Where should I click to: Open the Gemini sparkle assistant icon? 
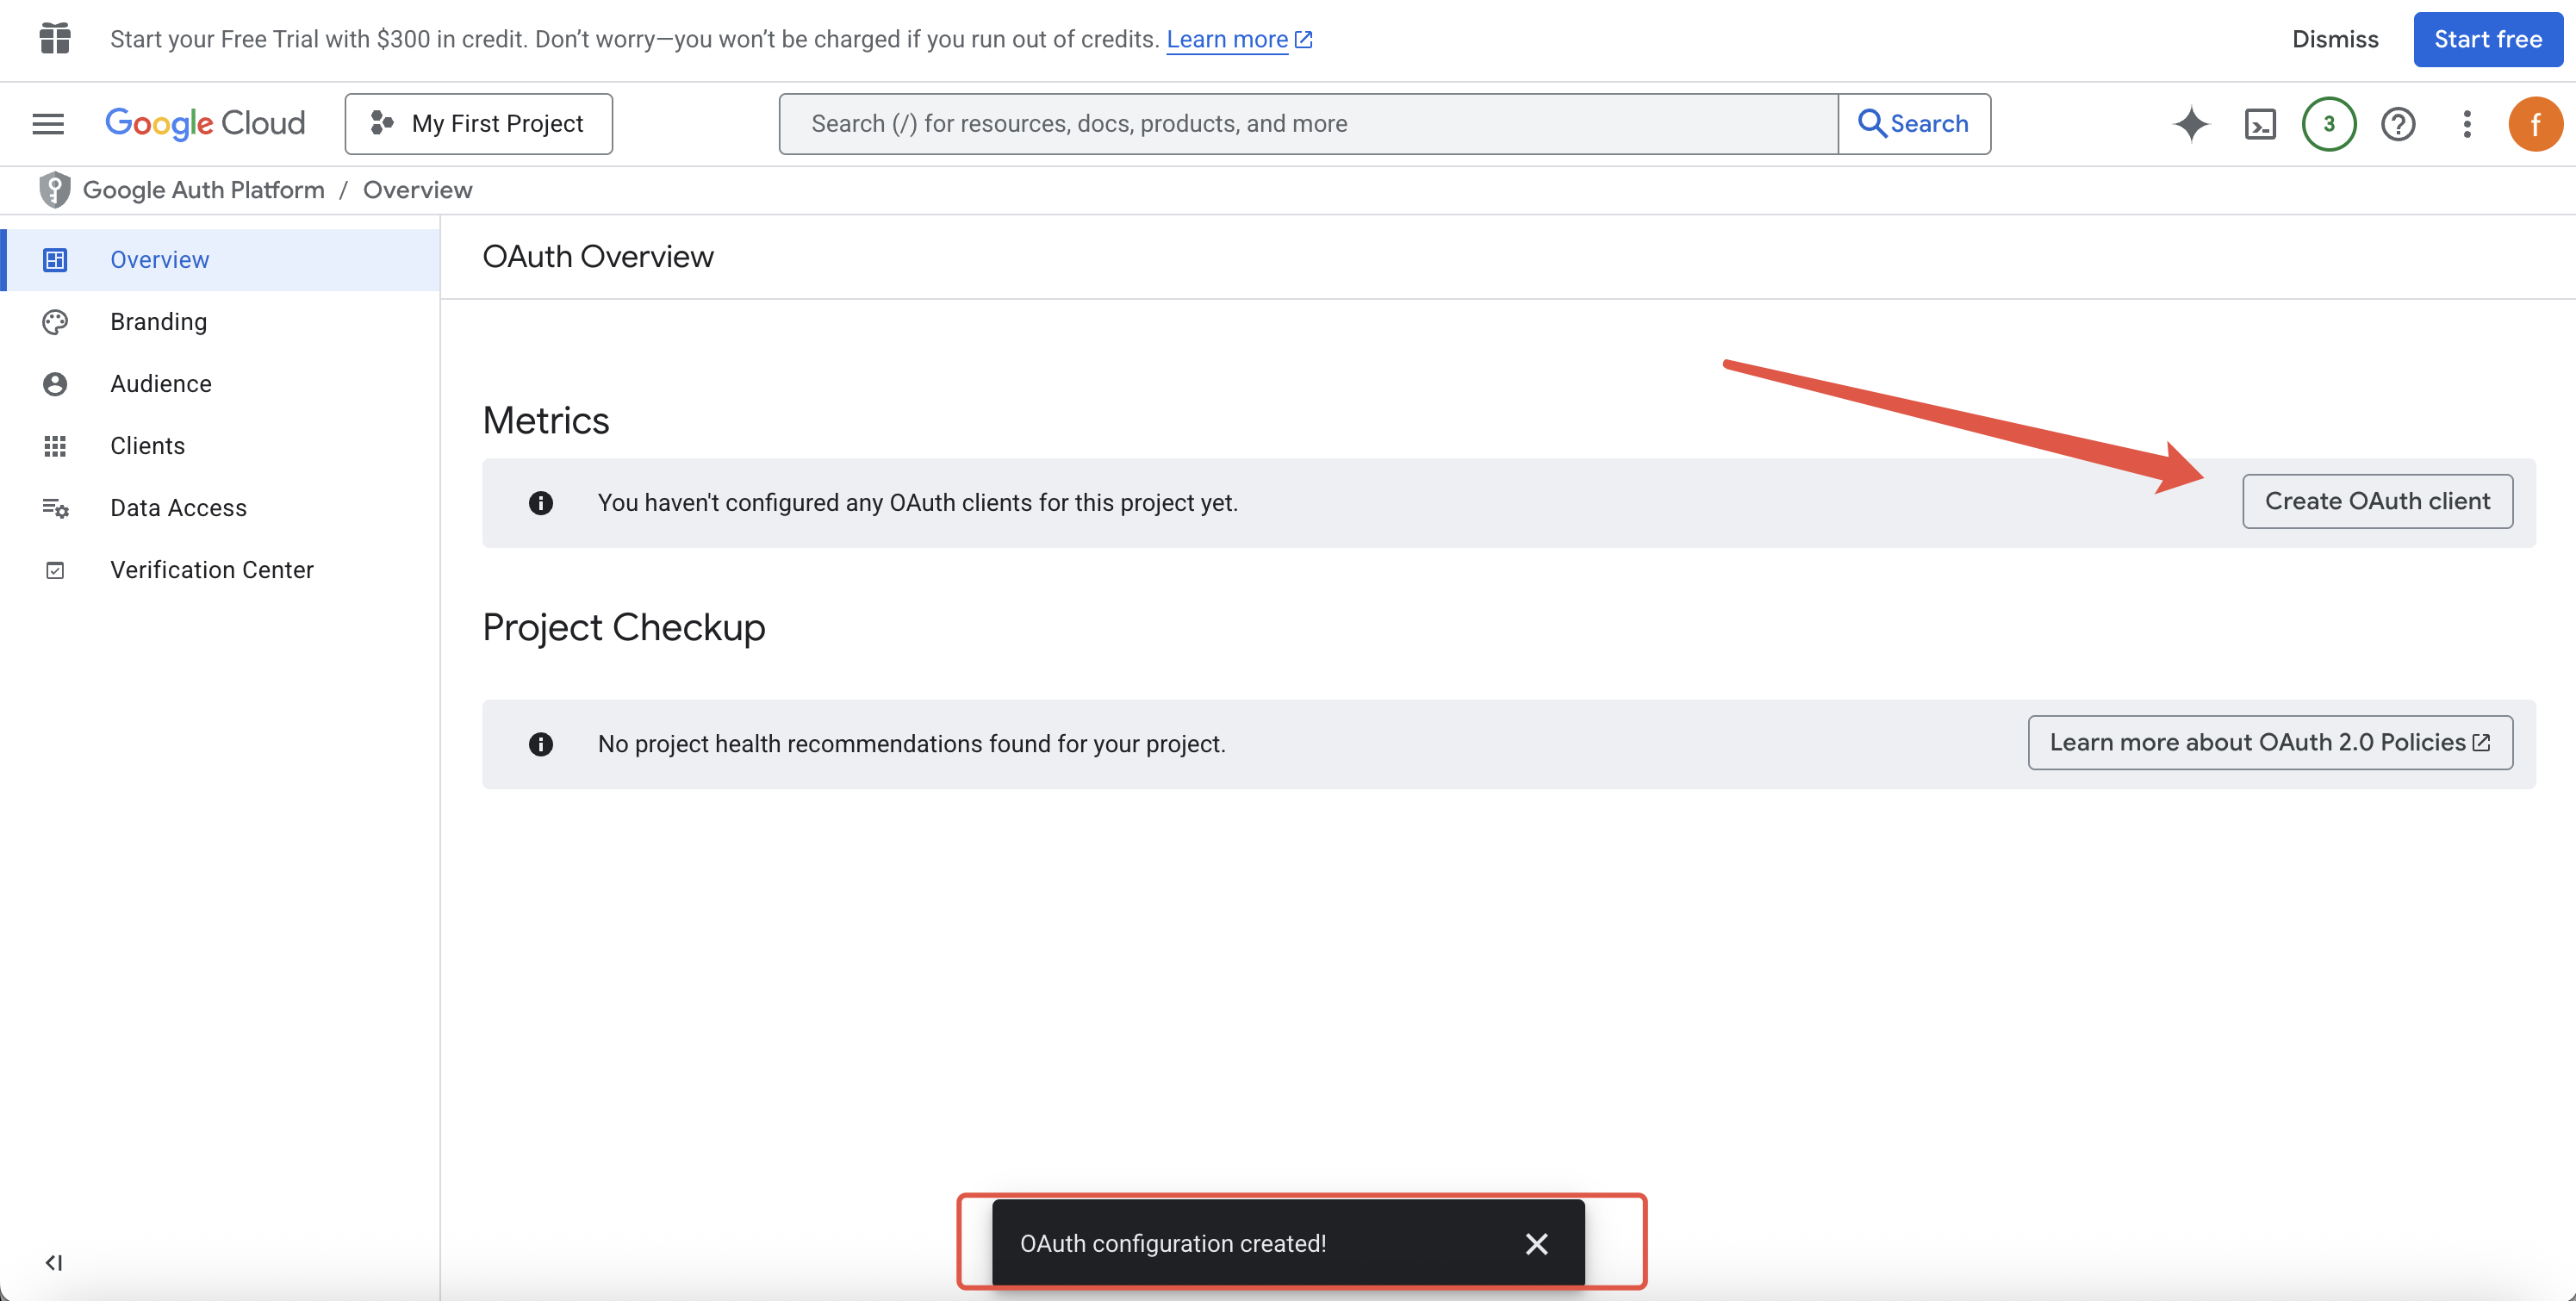pyautogui.click(x=2190, y=124)
